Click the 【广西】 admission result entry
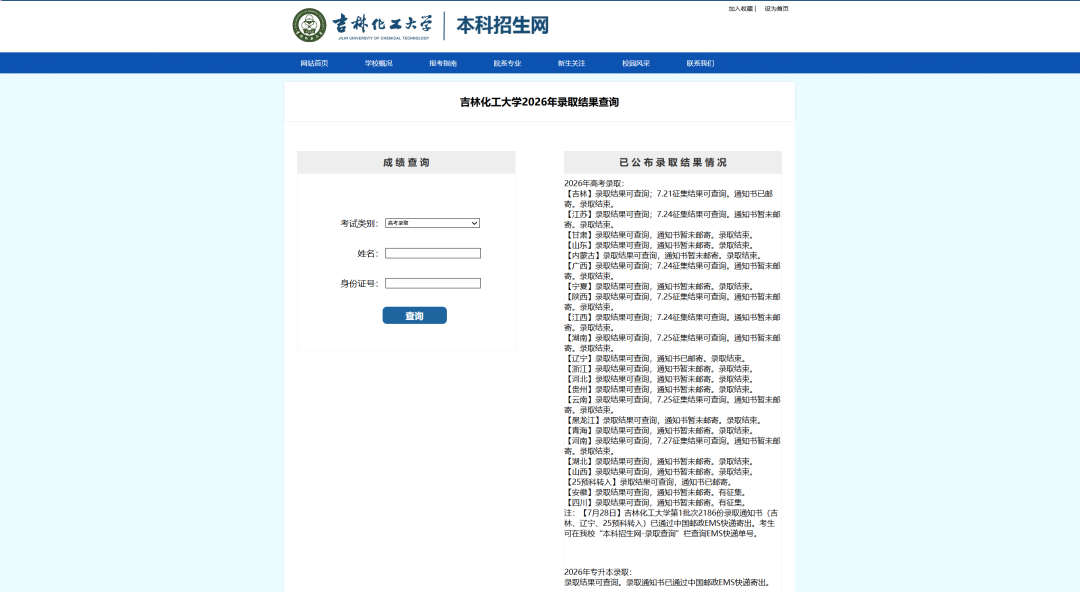 [672, 271]
